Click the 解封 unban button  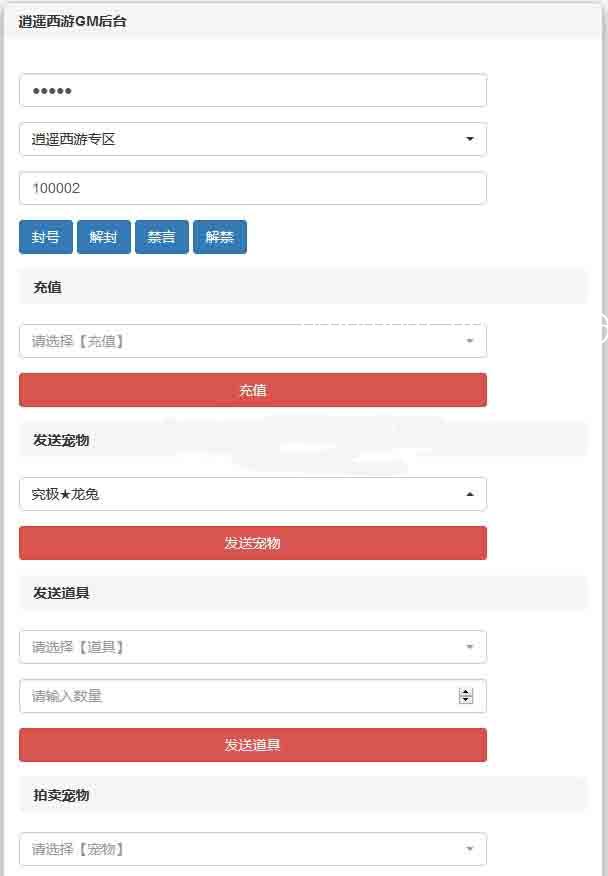[104, 237]
